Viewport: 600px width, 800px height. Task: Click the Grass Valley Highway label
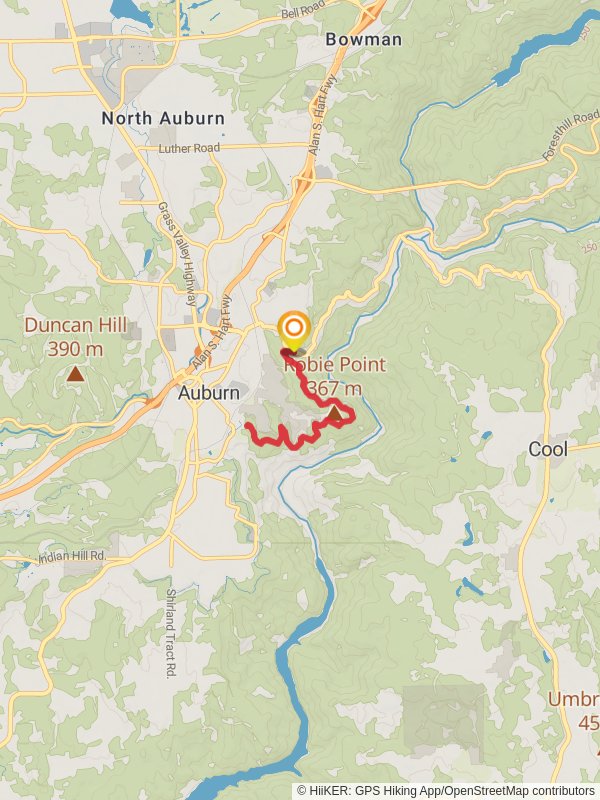pos(177,254)
